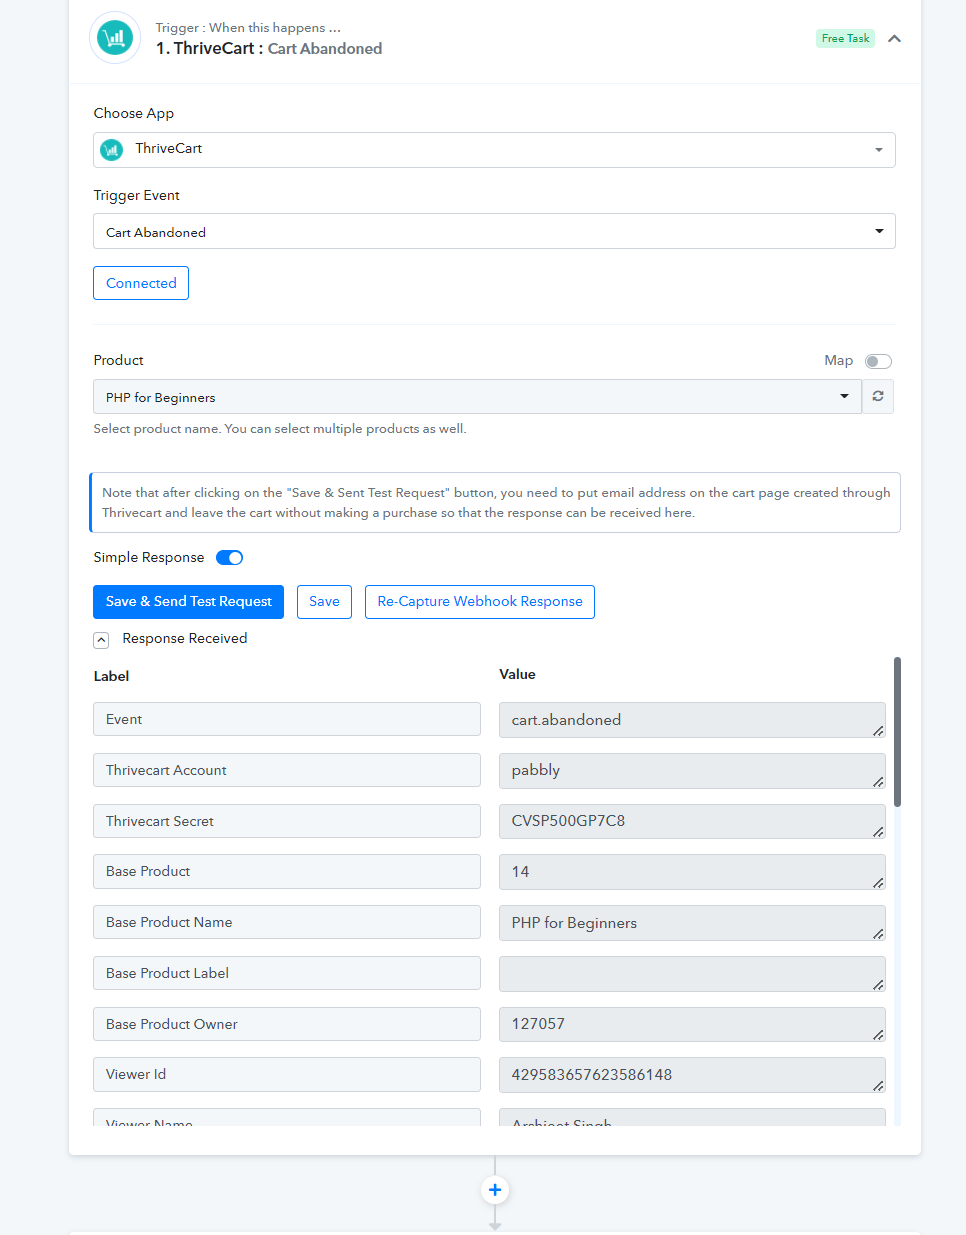Click the ThriveCart logo in Choose App field
The height and width of the screenshot is (1235, 966).
coord(113,150)
